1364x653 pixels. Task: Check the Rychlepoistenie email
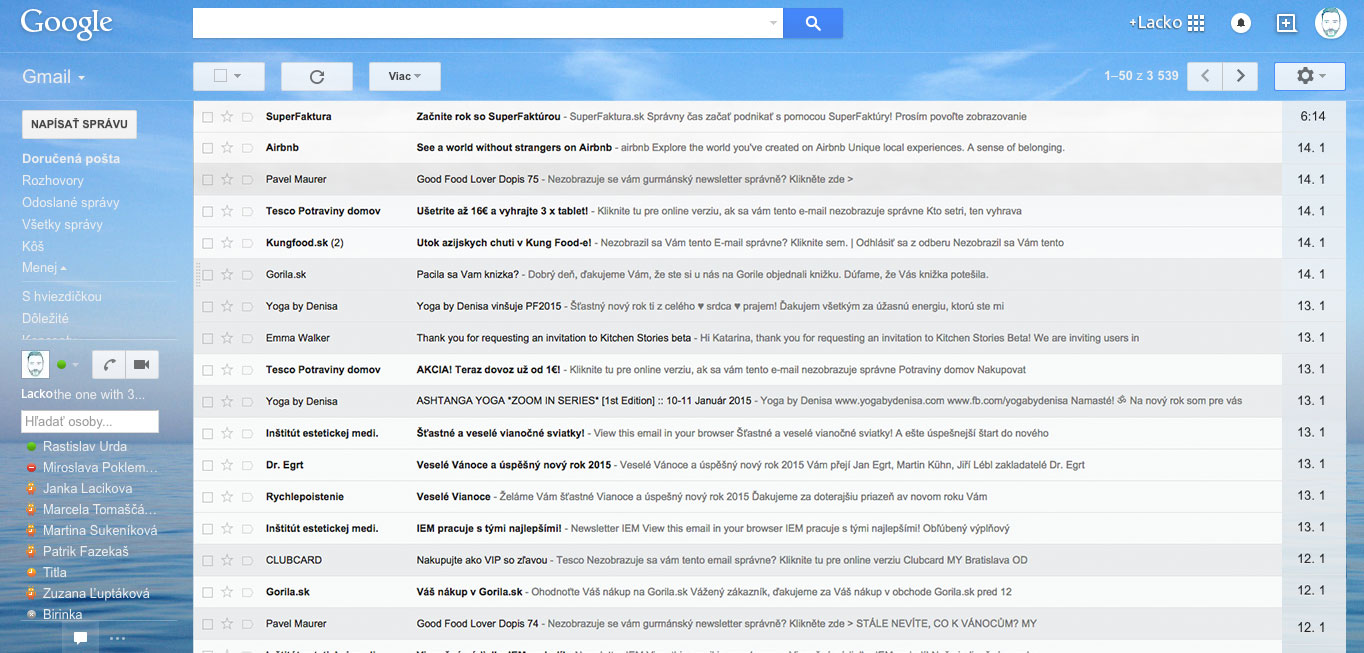pyautogui.click(x=207, y=497)
